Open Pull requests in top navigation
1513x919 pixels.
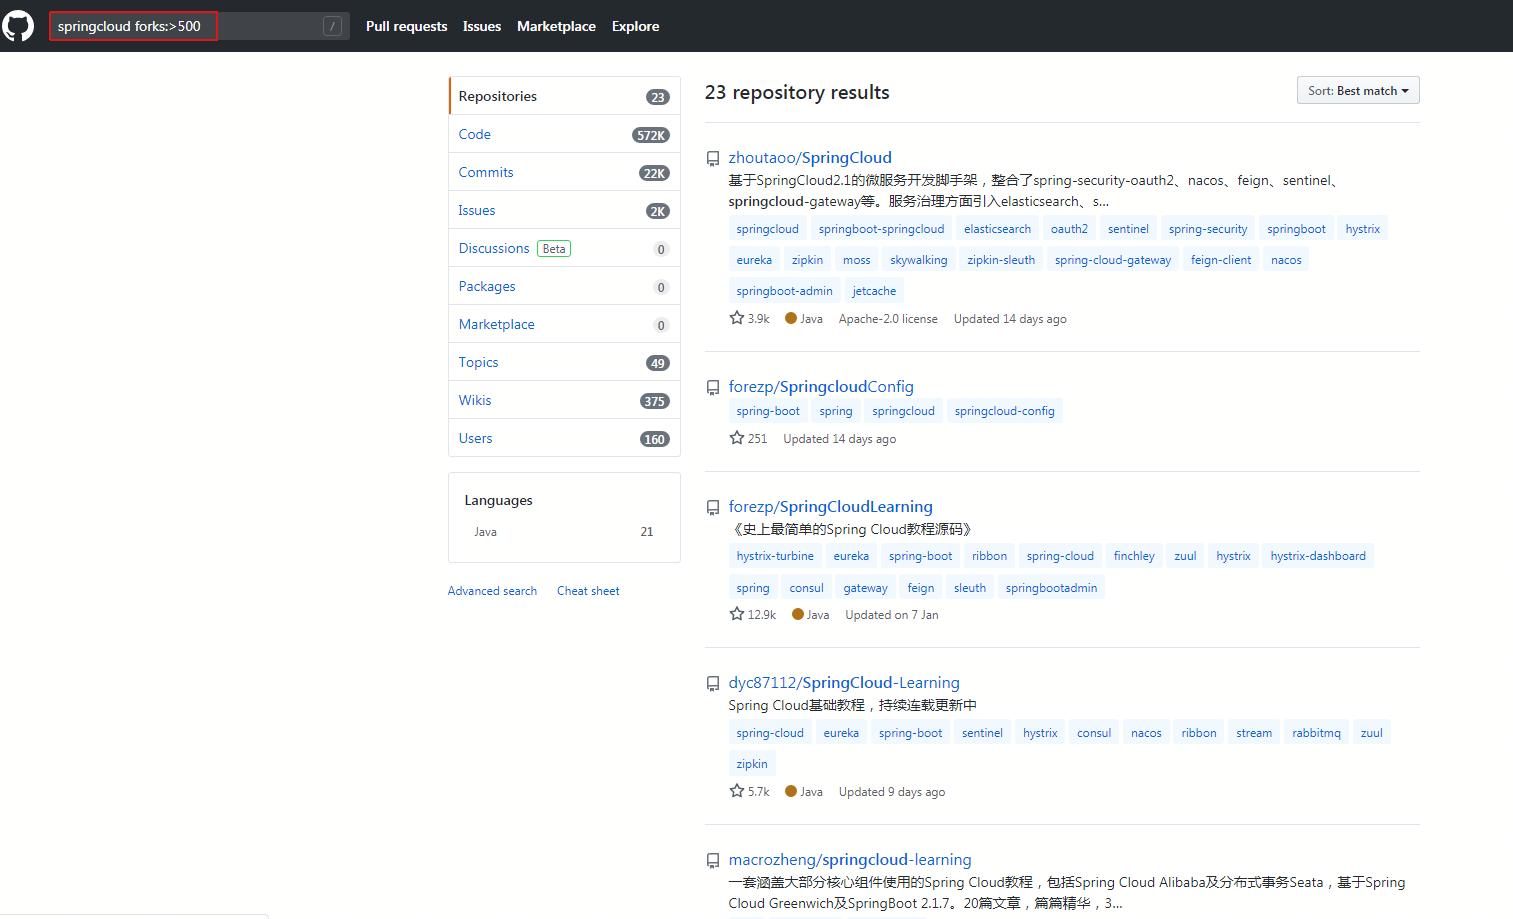[406, 26]
